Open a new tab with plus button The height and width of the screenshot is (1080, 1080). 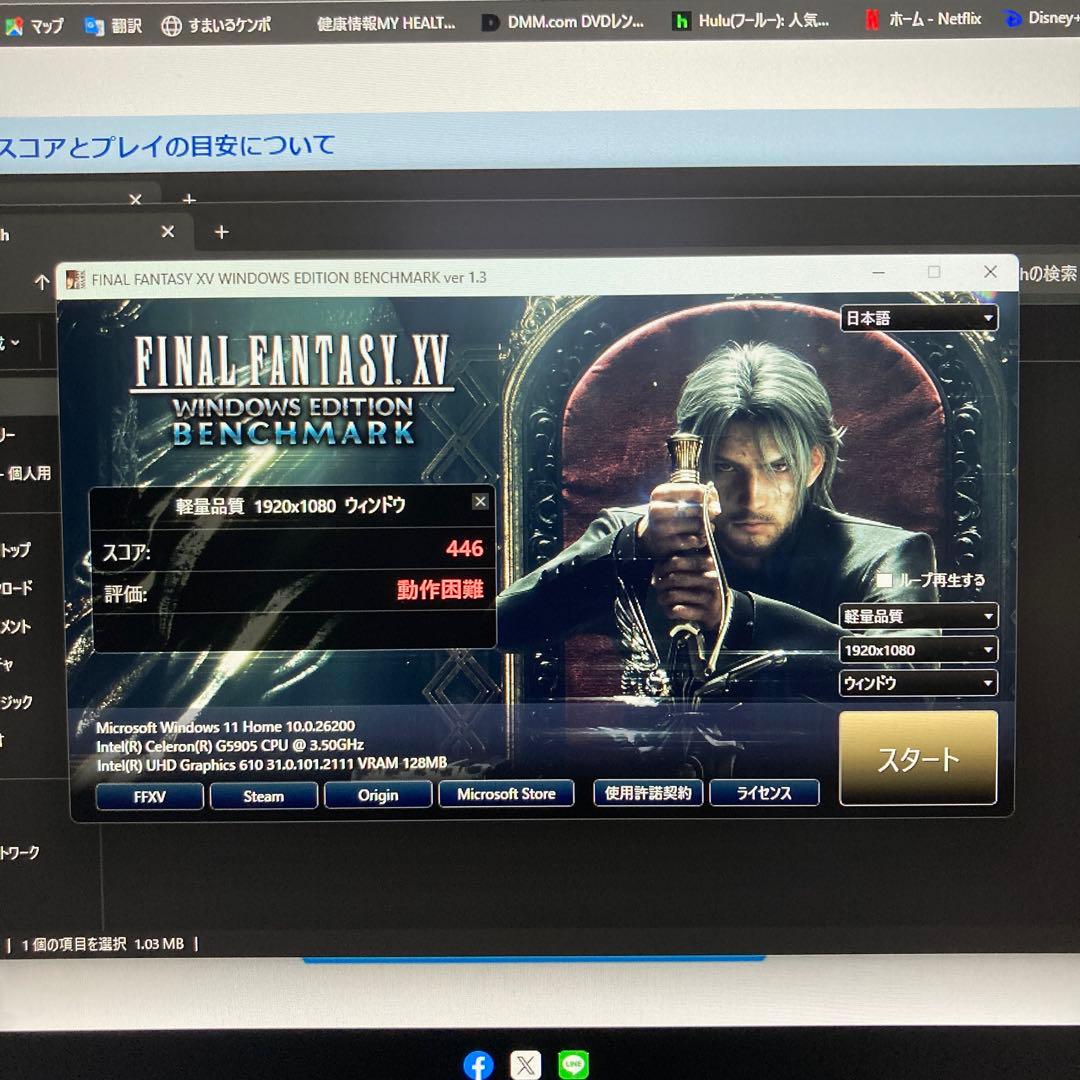(221, 232)
